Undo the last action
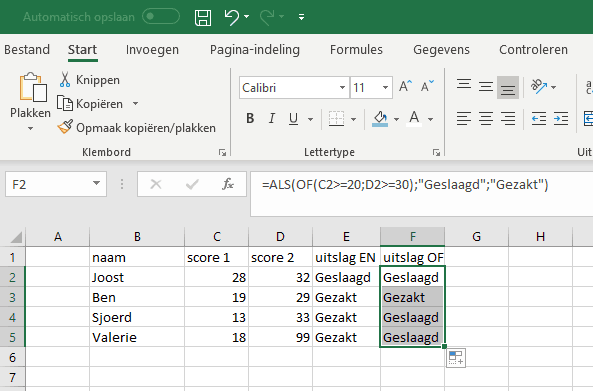The image size is (593, 391). coord(231,17)
